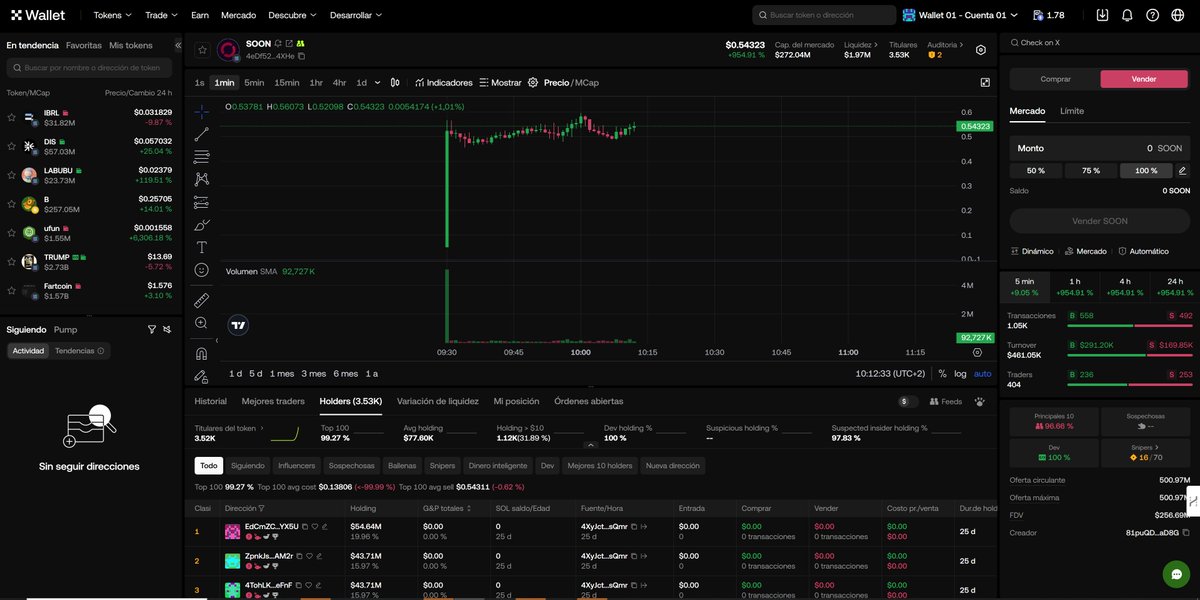Image resolution: width=1200 pixels, height=600 pixels.
Task: Edit sell percentage presets pencil icon
Action: coord(1182,170)
